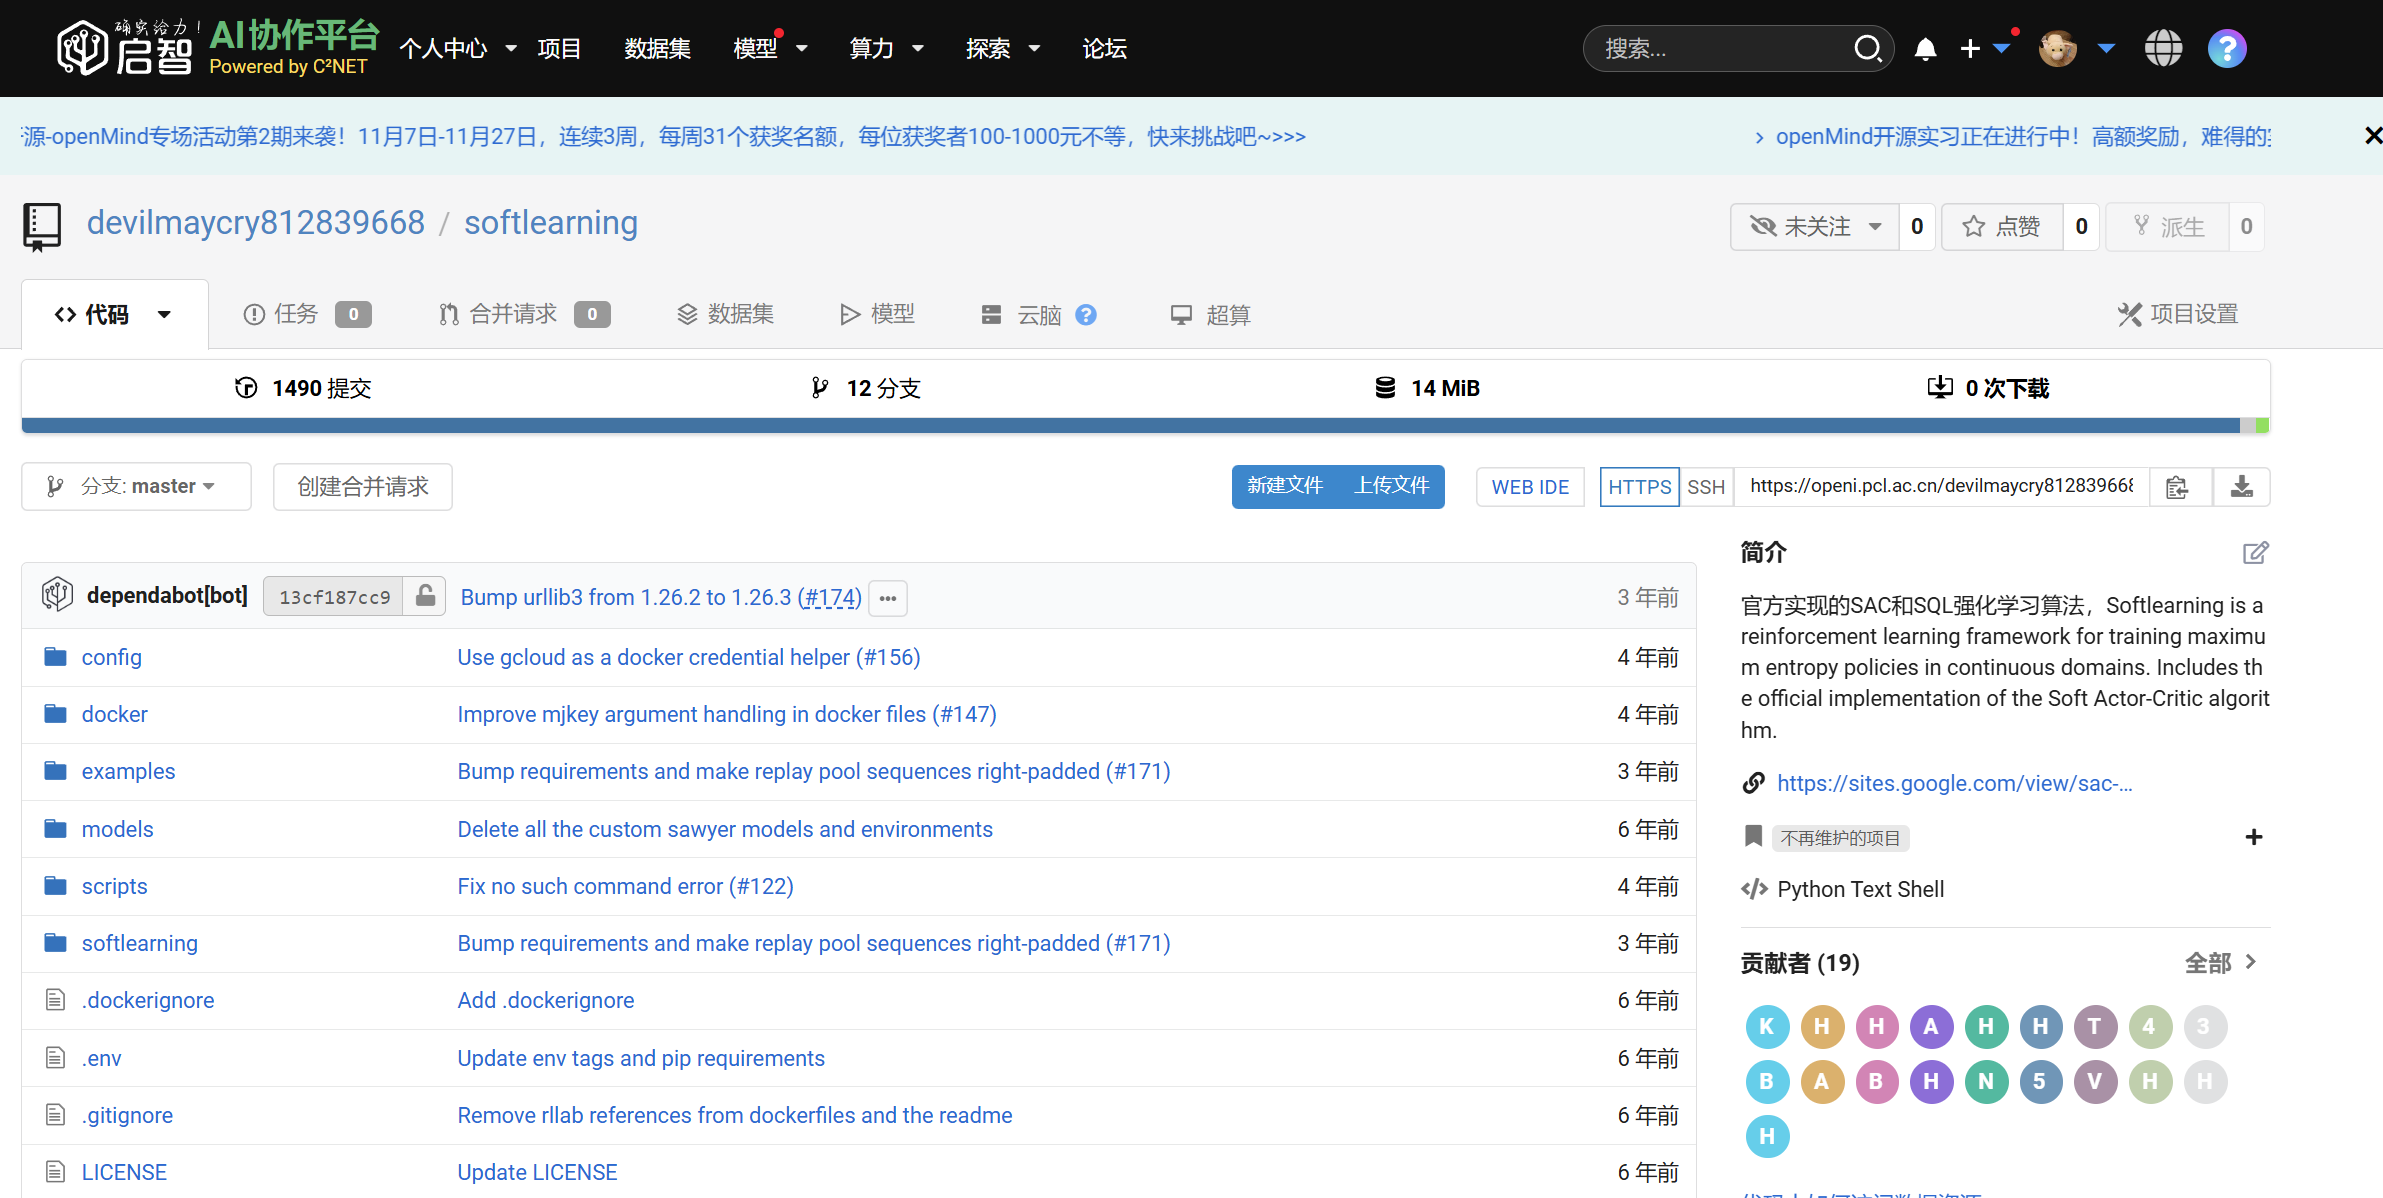Copy repository URL with clipboard icon
The width and height of the screenshot is (2383, 1198).
coord(2178,487)
